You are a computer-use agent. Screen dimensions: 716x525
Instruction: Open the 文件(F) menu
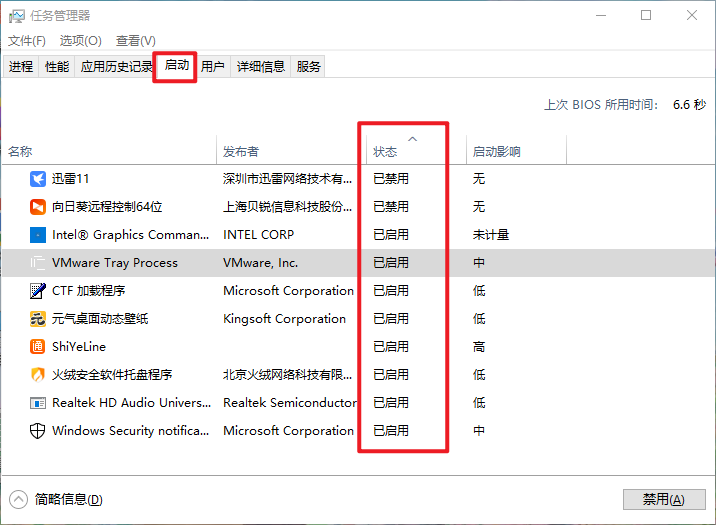(x=26, y=41)
